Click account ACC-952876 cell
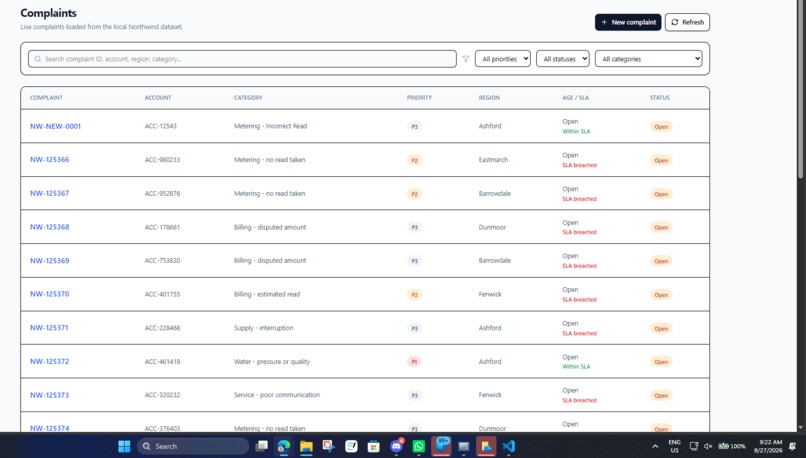Image resolution: width=806 pixels, height=458 pixels. pos(162,193)
